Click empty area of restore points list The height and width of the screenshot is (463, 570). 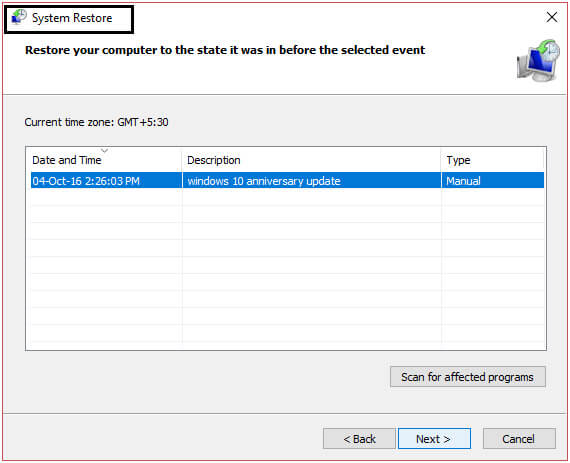tap(287, 265)
